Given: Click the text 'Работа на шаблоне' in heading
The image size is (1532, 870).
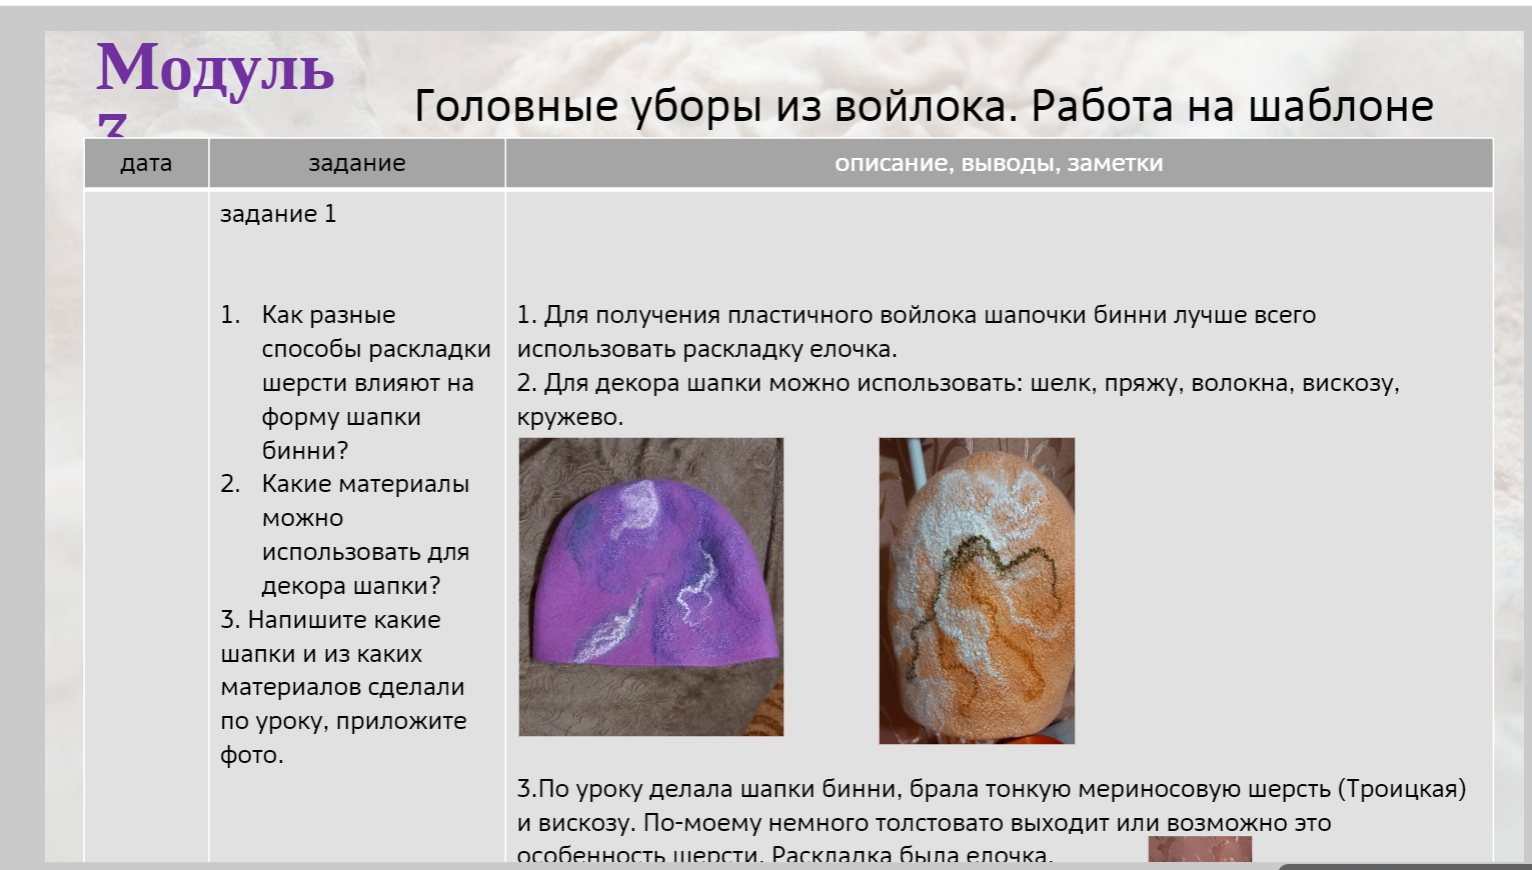Looking at the screenshot, I should point(1231,106).
